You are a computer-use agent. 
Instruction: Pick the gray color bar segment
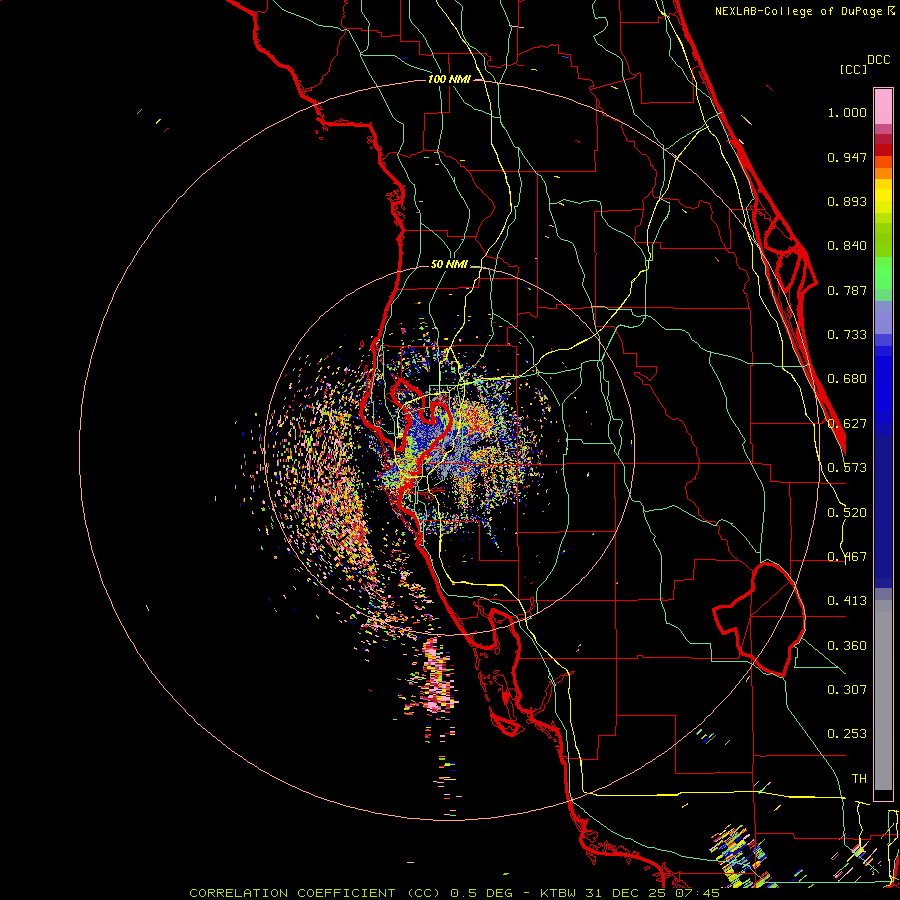click(883, 695)
